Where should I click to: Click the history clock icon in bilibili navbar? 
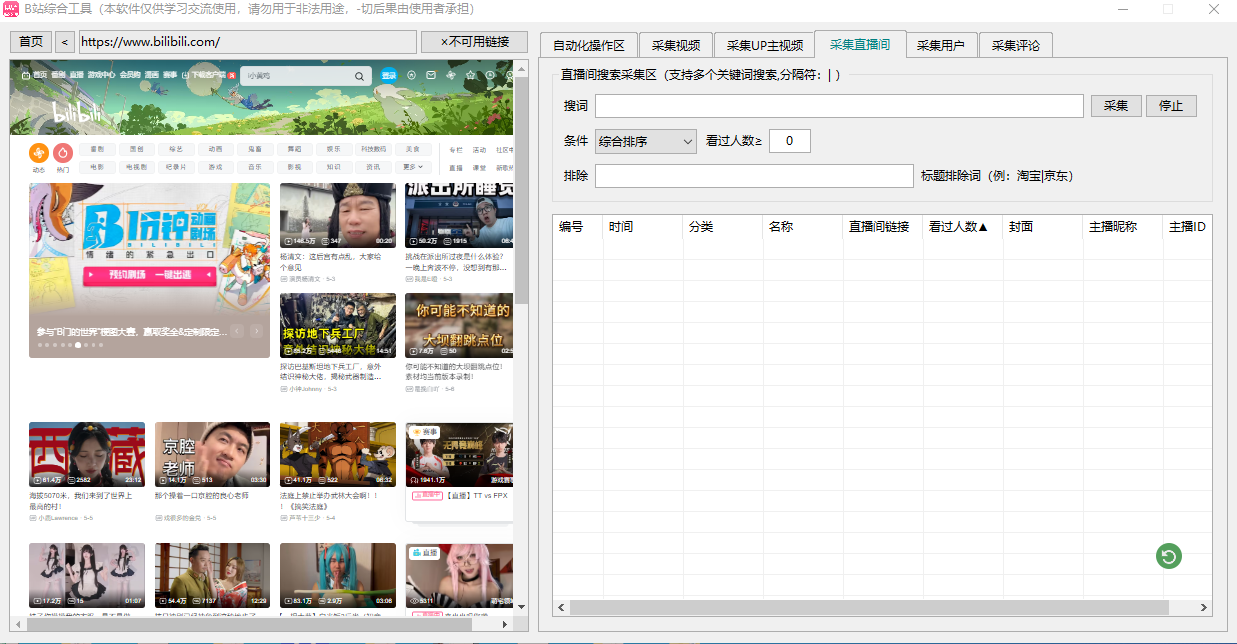coord(492,76)
